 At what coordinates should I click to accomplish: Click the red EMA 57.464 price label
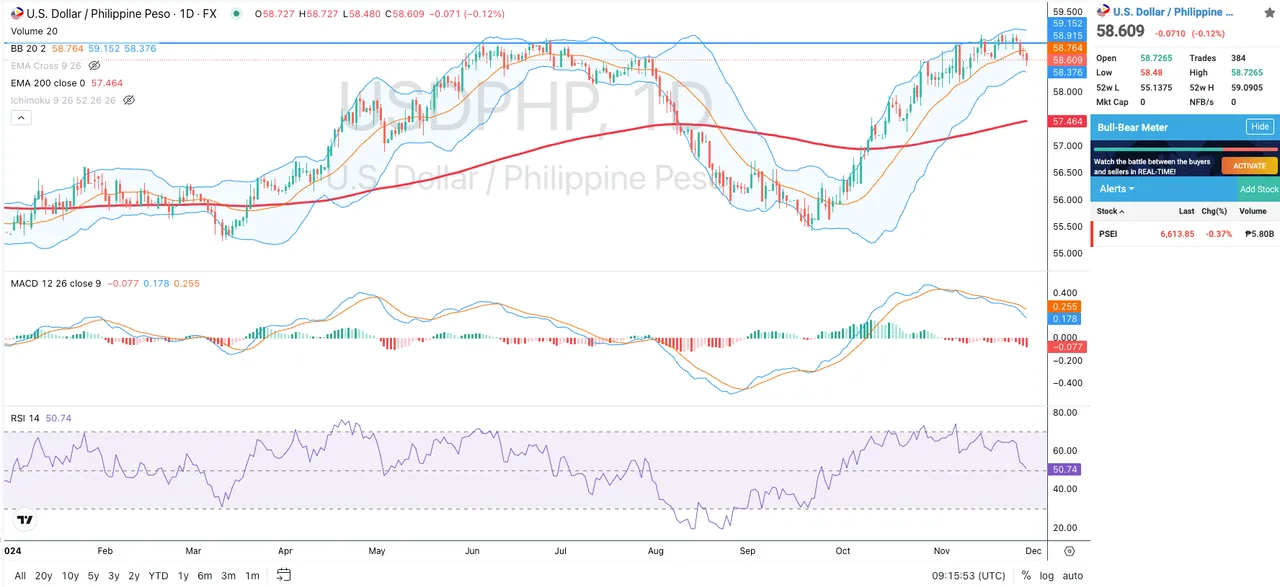tap(1067, 121)
